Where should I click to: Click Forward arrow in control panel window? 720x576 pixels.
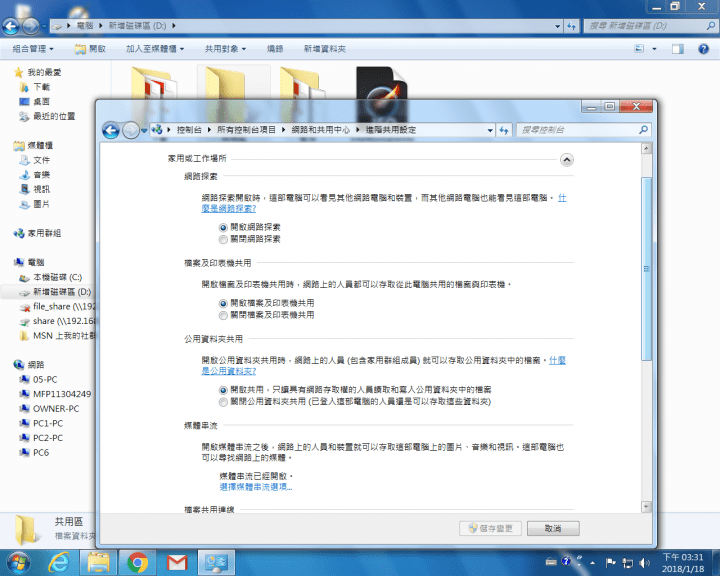[131, 130]
